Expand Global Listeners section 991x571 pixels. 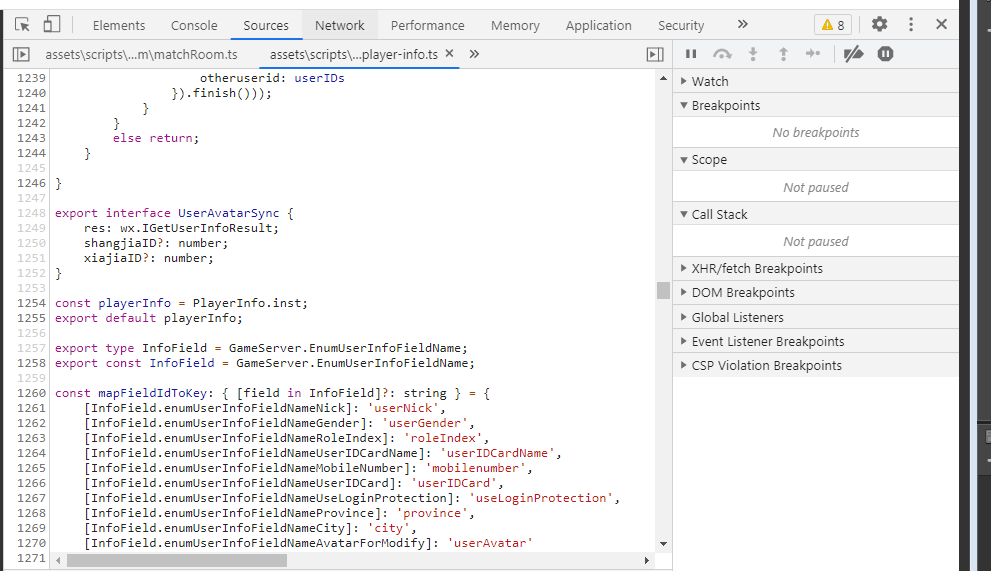coord(816,317)
